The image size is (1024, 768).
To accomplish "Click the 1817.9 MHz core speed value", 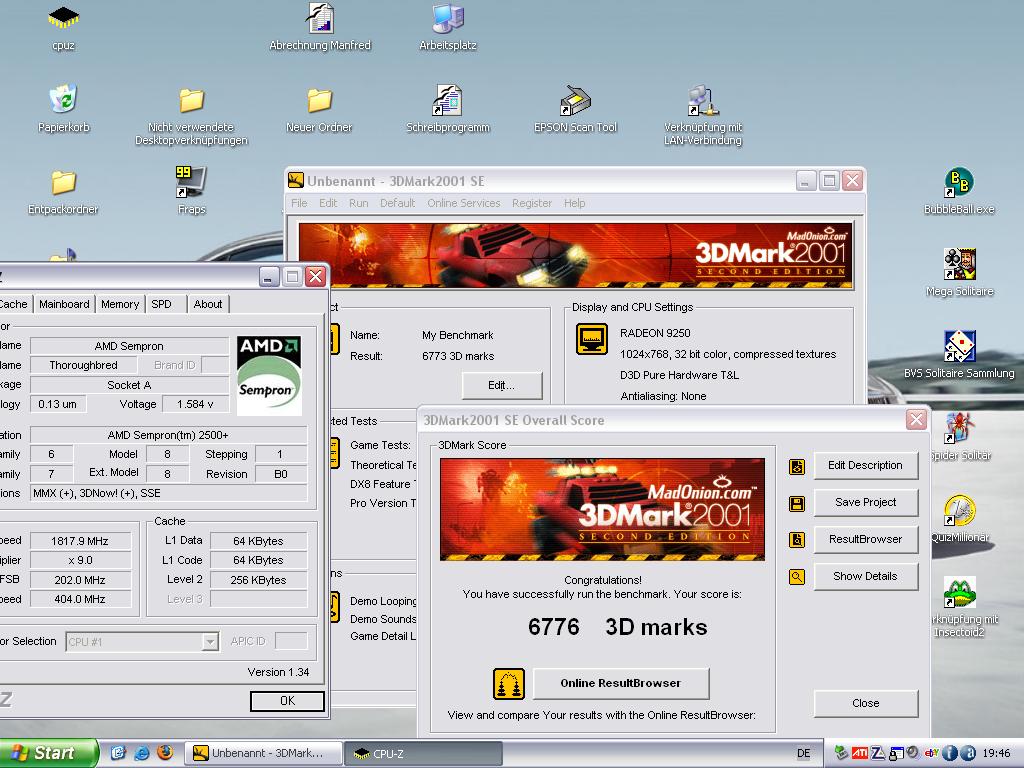I will (80, 541).
